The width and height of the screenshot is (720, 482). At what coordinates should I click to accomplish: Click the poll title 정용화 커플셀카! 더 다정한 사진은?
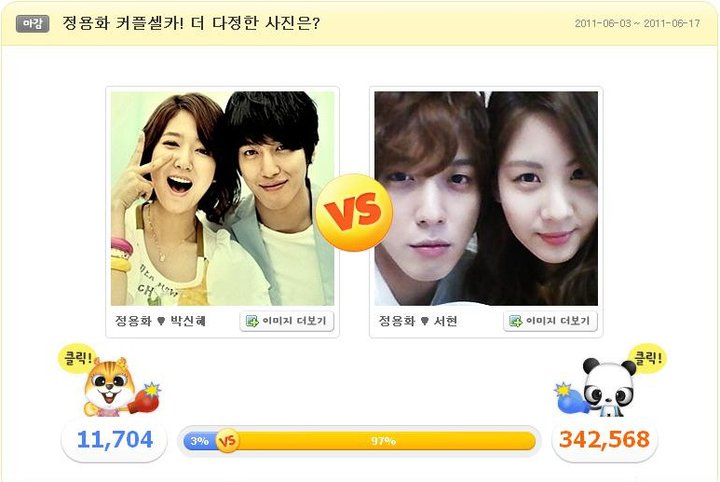(191, 23)
